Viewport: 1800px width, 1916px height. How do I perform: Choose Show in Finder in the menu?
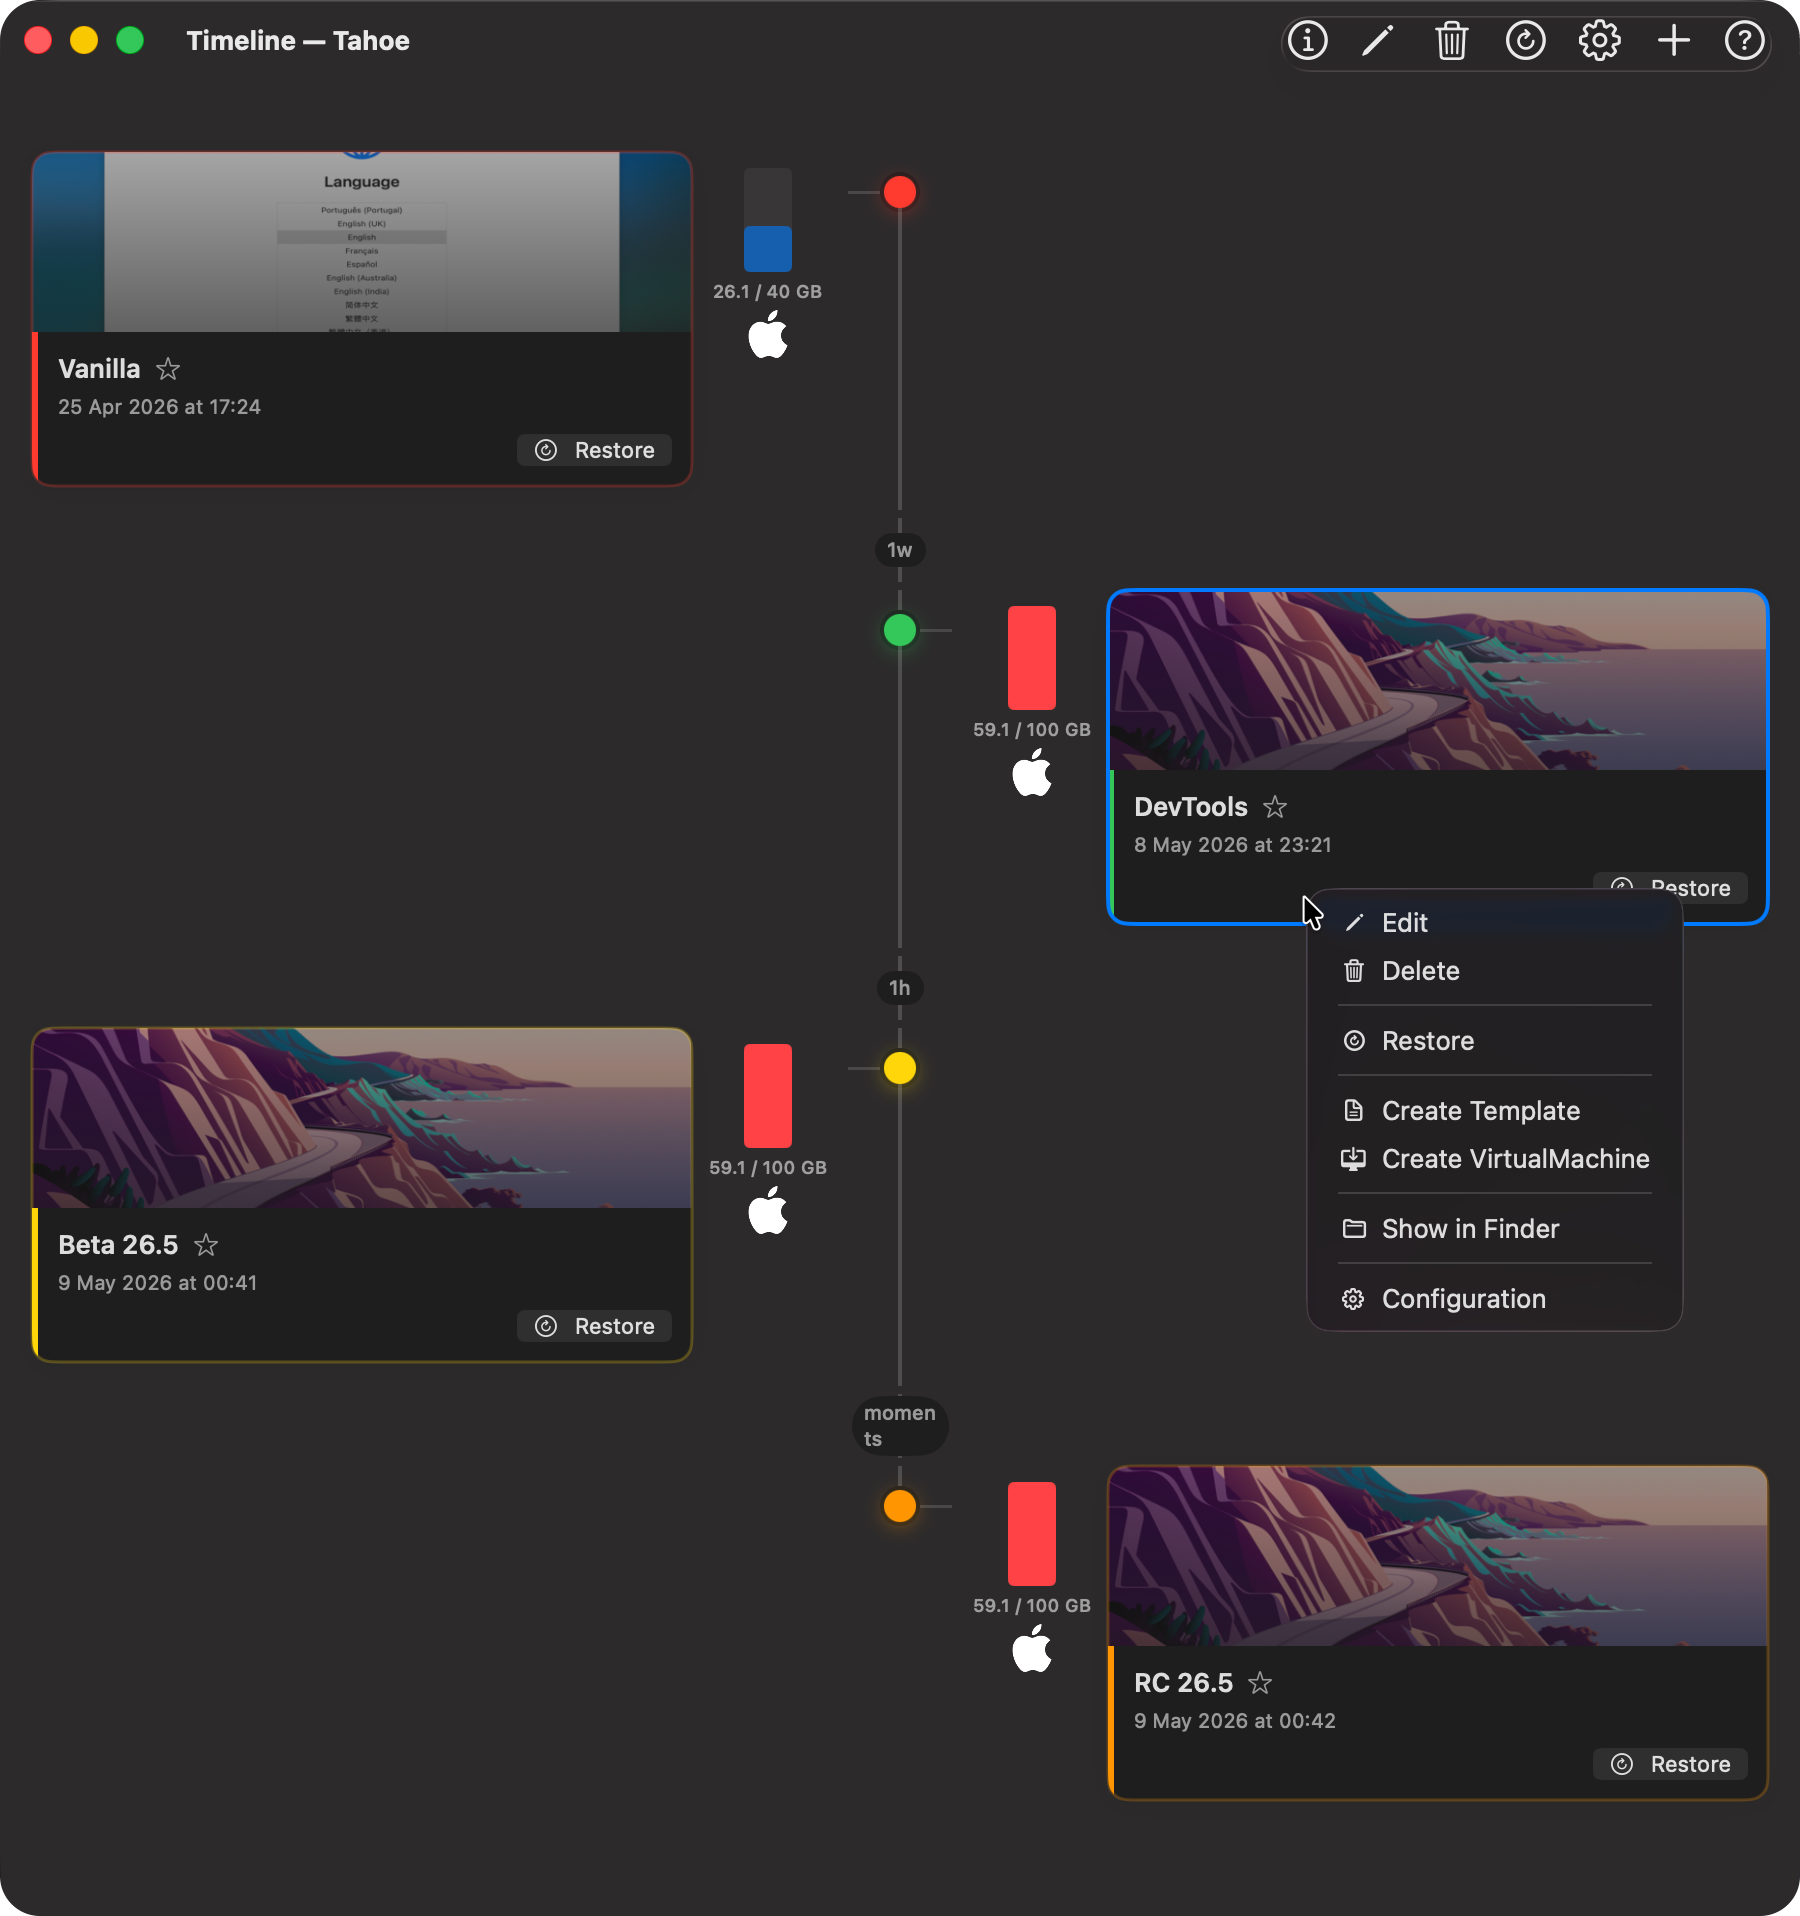(x=1494, y=1229)
